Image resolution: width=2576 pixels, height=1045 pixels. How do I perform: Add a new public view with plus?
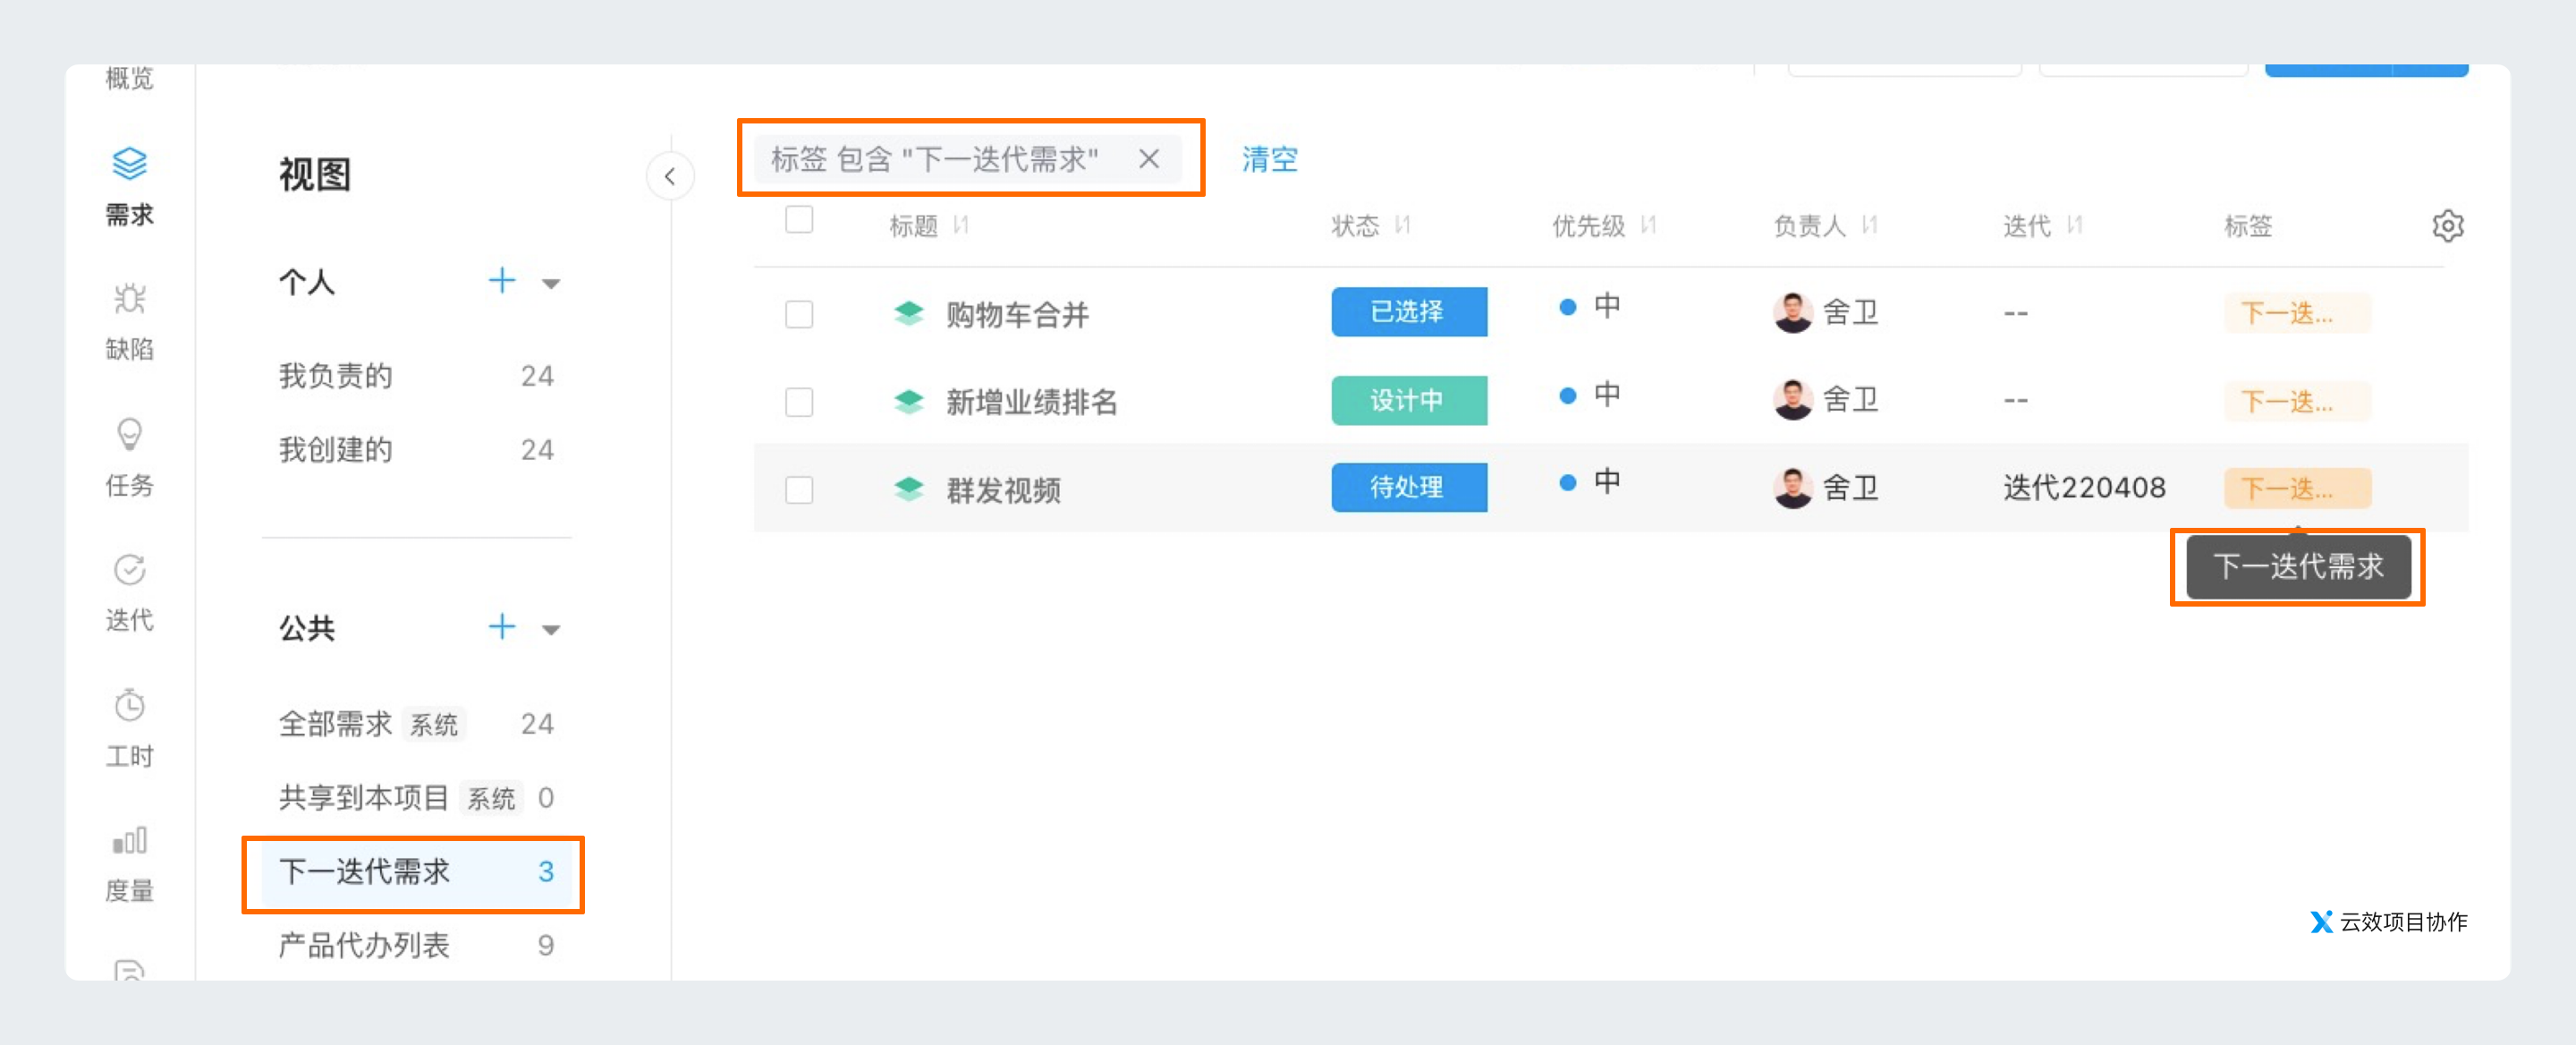tap(502, 627)
